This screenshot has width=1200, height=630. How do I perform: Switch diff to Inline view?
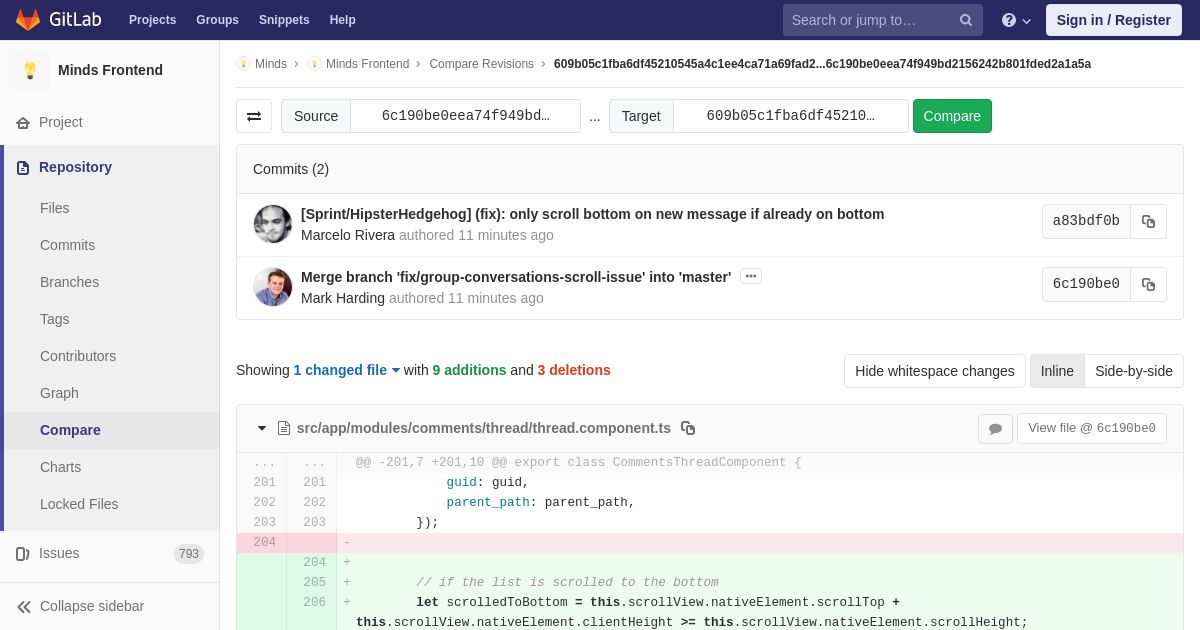click(x=1057, y=371)
